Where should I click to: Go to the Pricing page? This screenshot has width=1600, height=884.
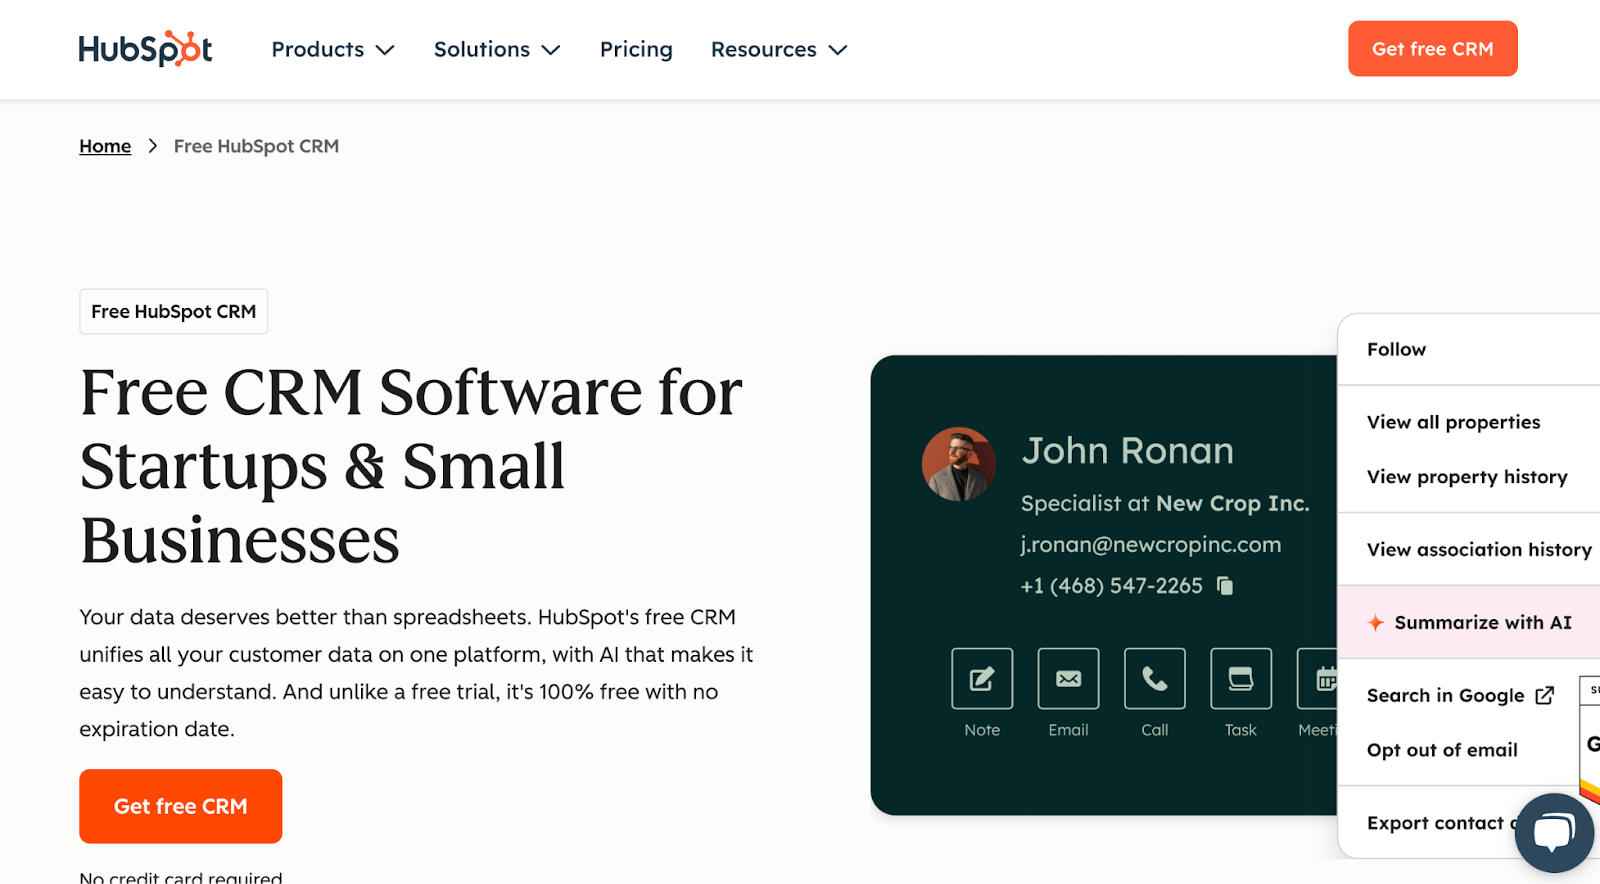coord(636,49)
